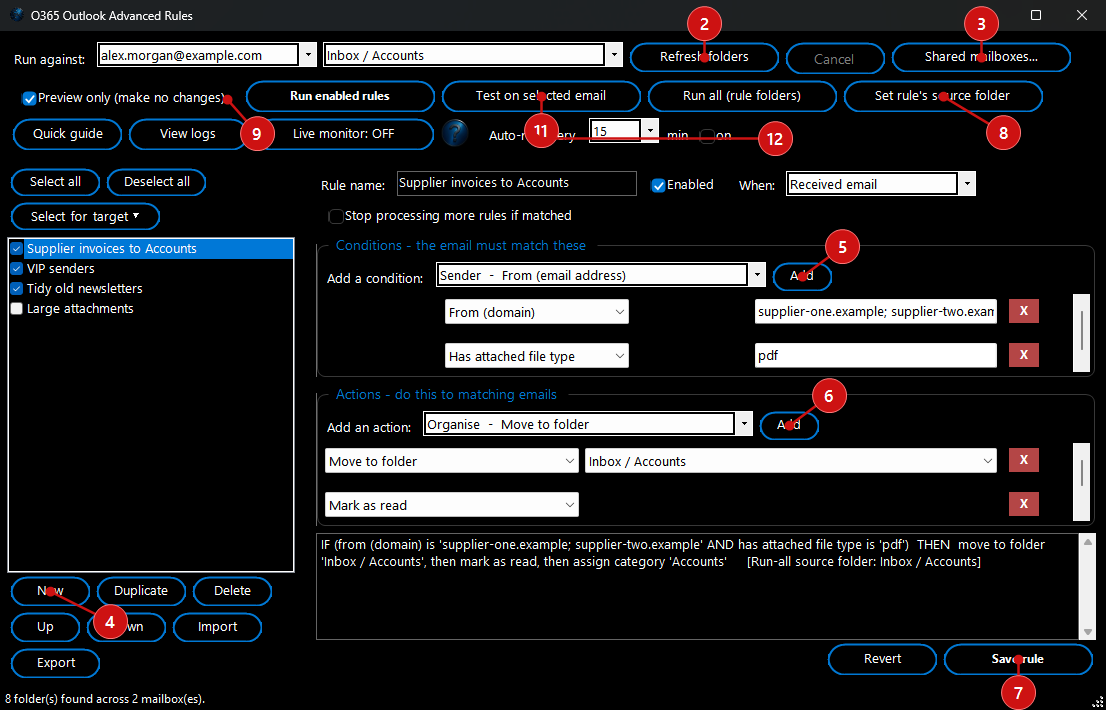Screen dimensions: 1106x710
Task: Open the action target folder Inbox / Accounts dropdown
Action: (x=791, y=461)
